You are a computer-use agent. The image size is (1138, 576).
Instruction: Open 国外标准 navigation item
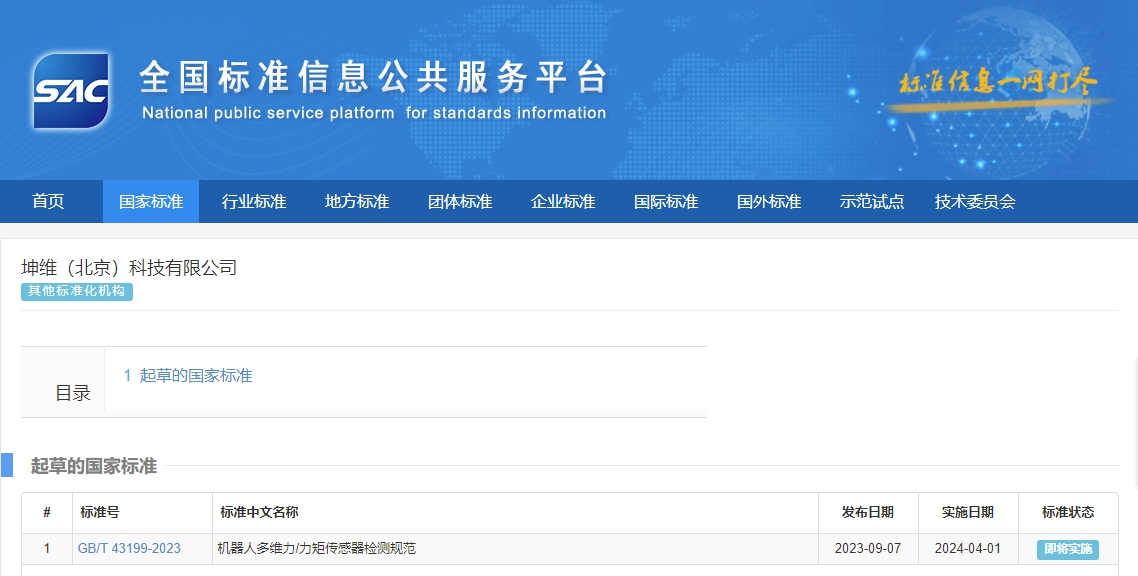(769, 202)
